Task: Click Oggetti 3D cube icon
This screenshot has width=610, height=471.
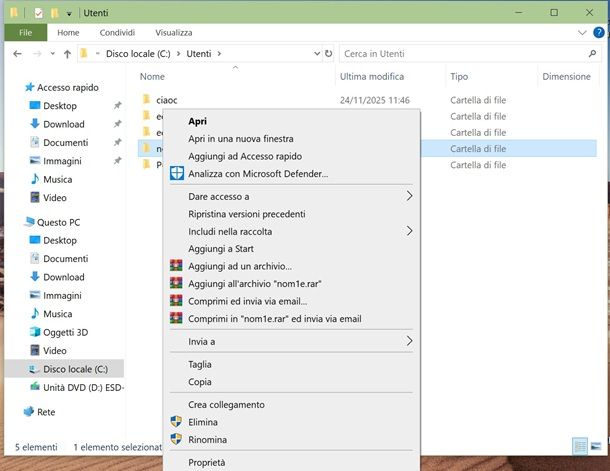Action: [x=35, y=332]
